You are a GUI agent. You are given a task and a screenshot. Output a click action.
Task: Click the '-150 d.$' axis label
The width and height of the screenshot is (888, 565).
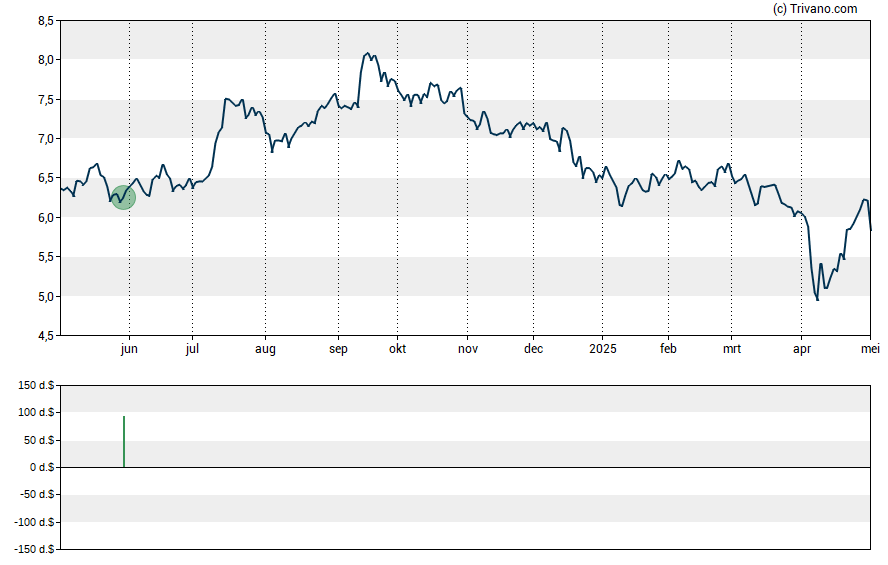point(35,549)
